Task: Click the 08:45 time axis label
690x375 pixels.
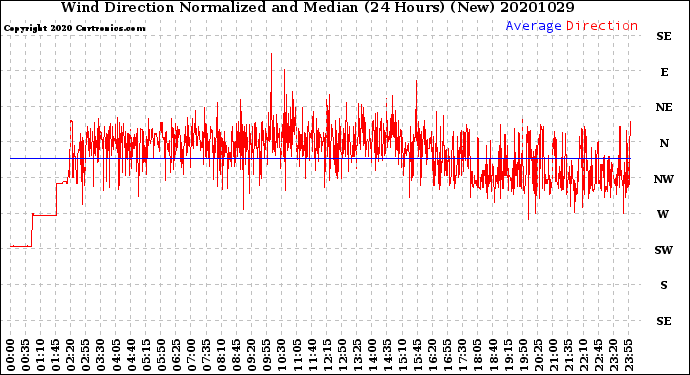Action: (x=237, y=355)
